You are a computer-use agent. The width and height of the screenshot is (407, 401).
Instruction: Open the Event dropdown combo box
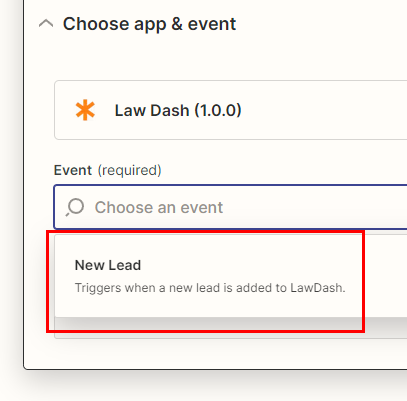coord(231,207)
